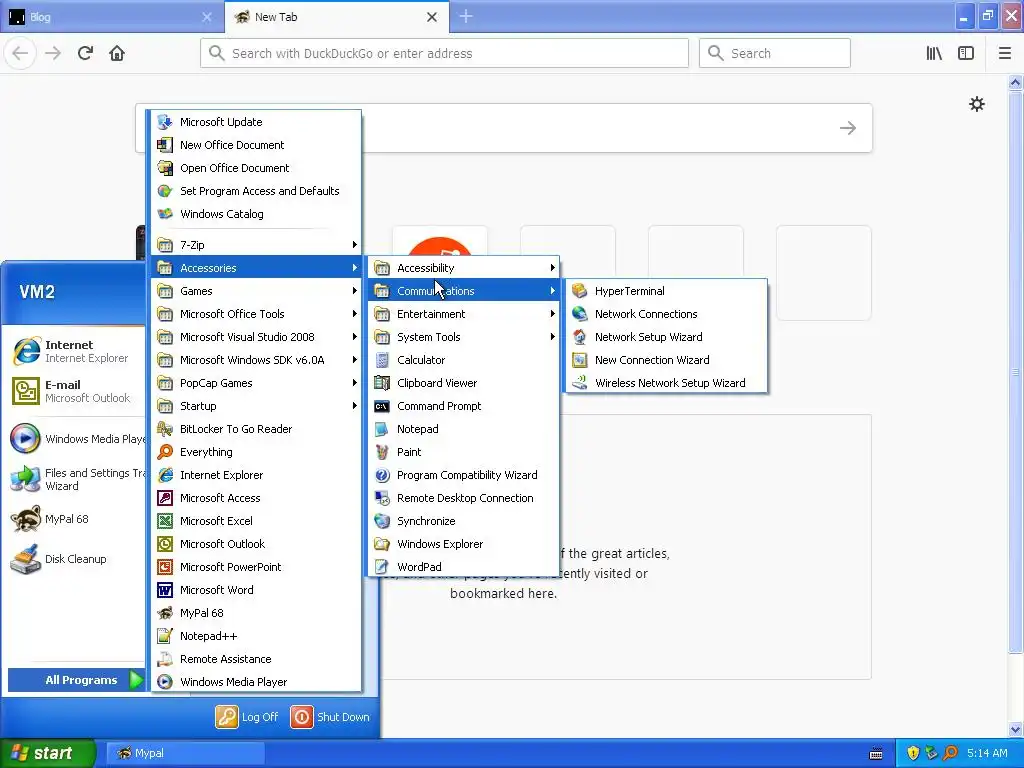Focus the DuckDuckGo address bar
Viewport: 1024px width, 768px height.
(x=444, y=53)
